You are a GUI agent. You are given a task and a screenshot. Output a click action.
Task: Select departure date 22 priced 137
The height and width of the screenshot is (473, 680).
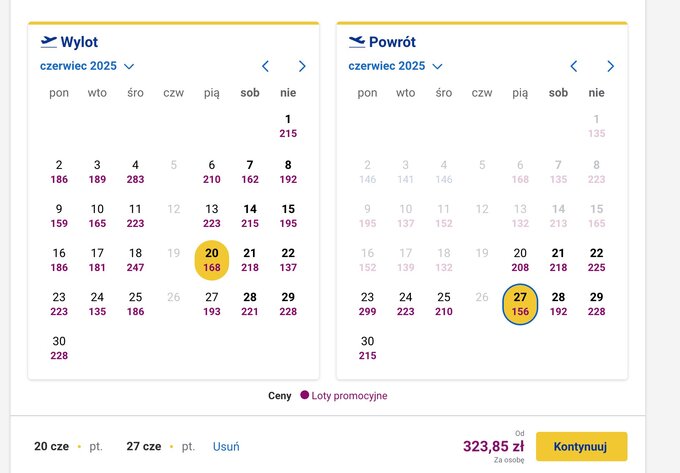point(288,260)
